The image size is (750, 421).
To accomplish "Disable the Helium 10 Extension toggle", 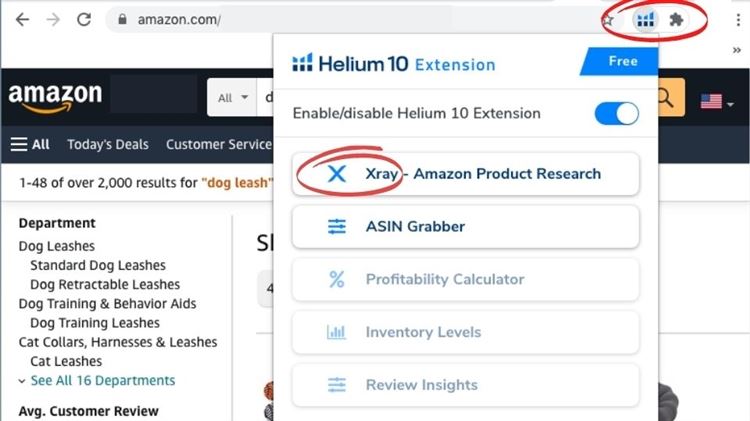I will pos(616,113).
